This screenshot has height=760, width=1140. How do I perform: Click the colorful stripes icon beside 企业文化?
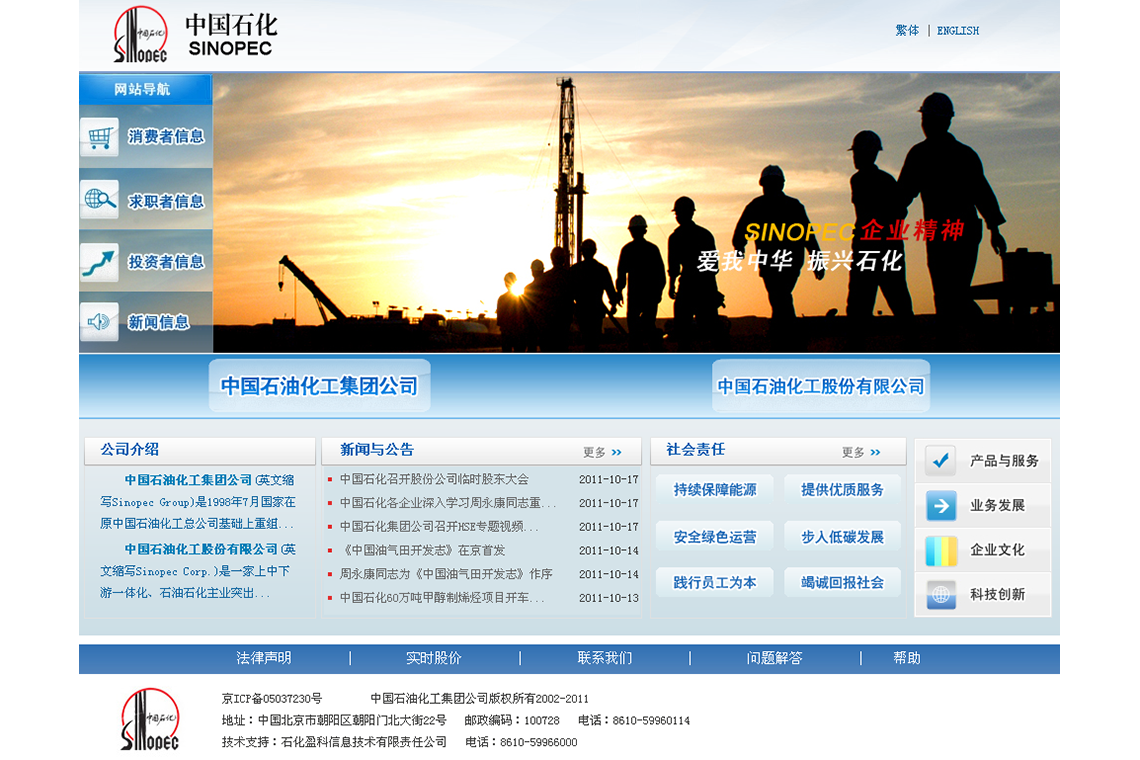[941, 551]
